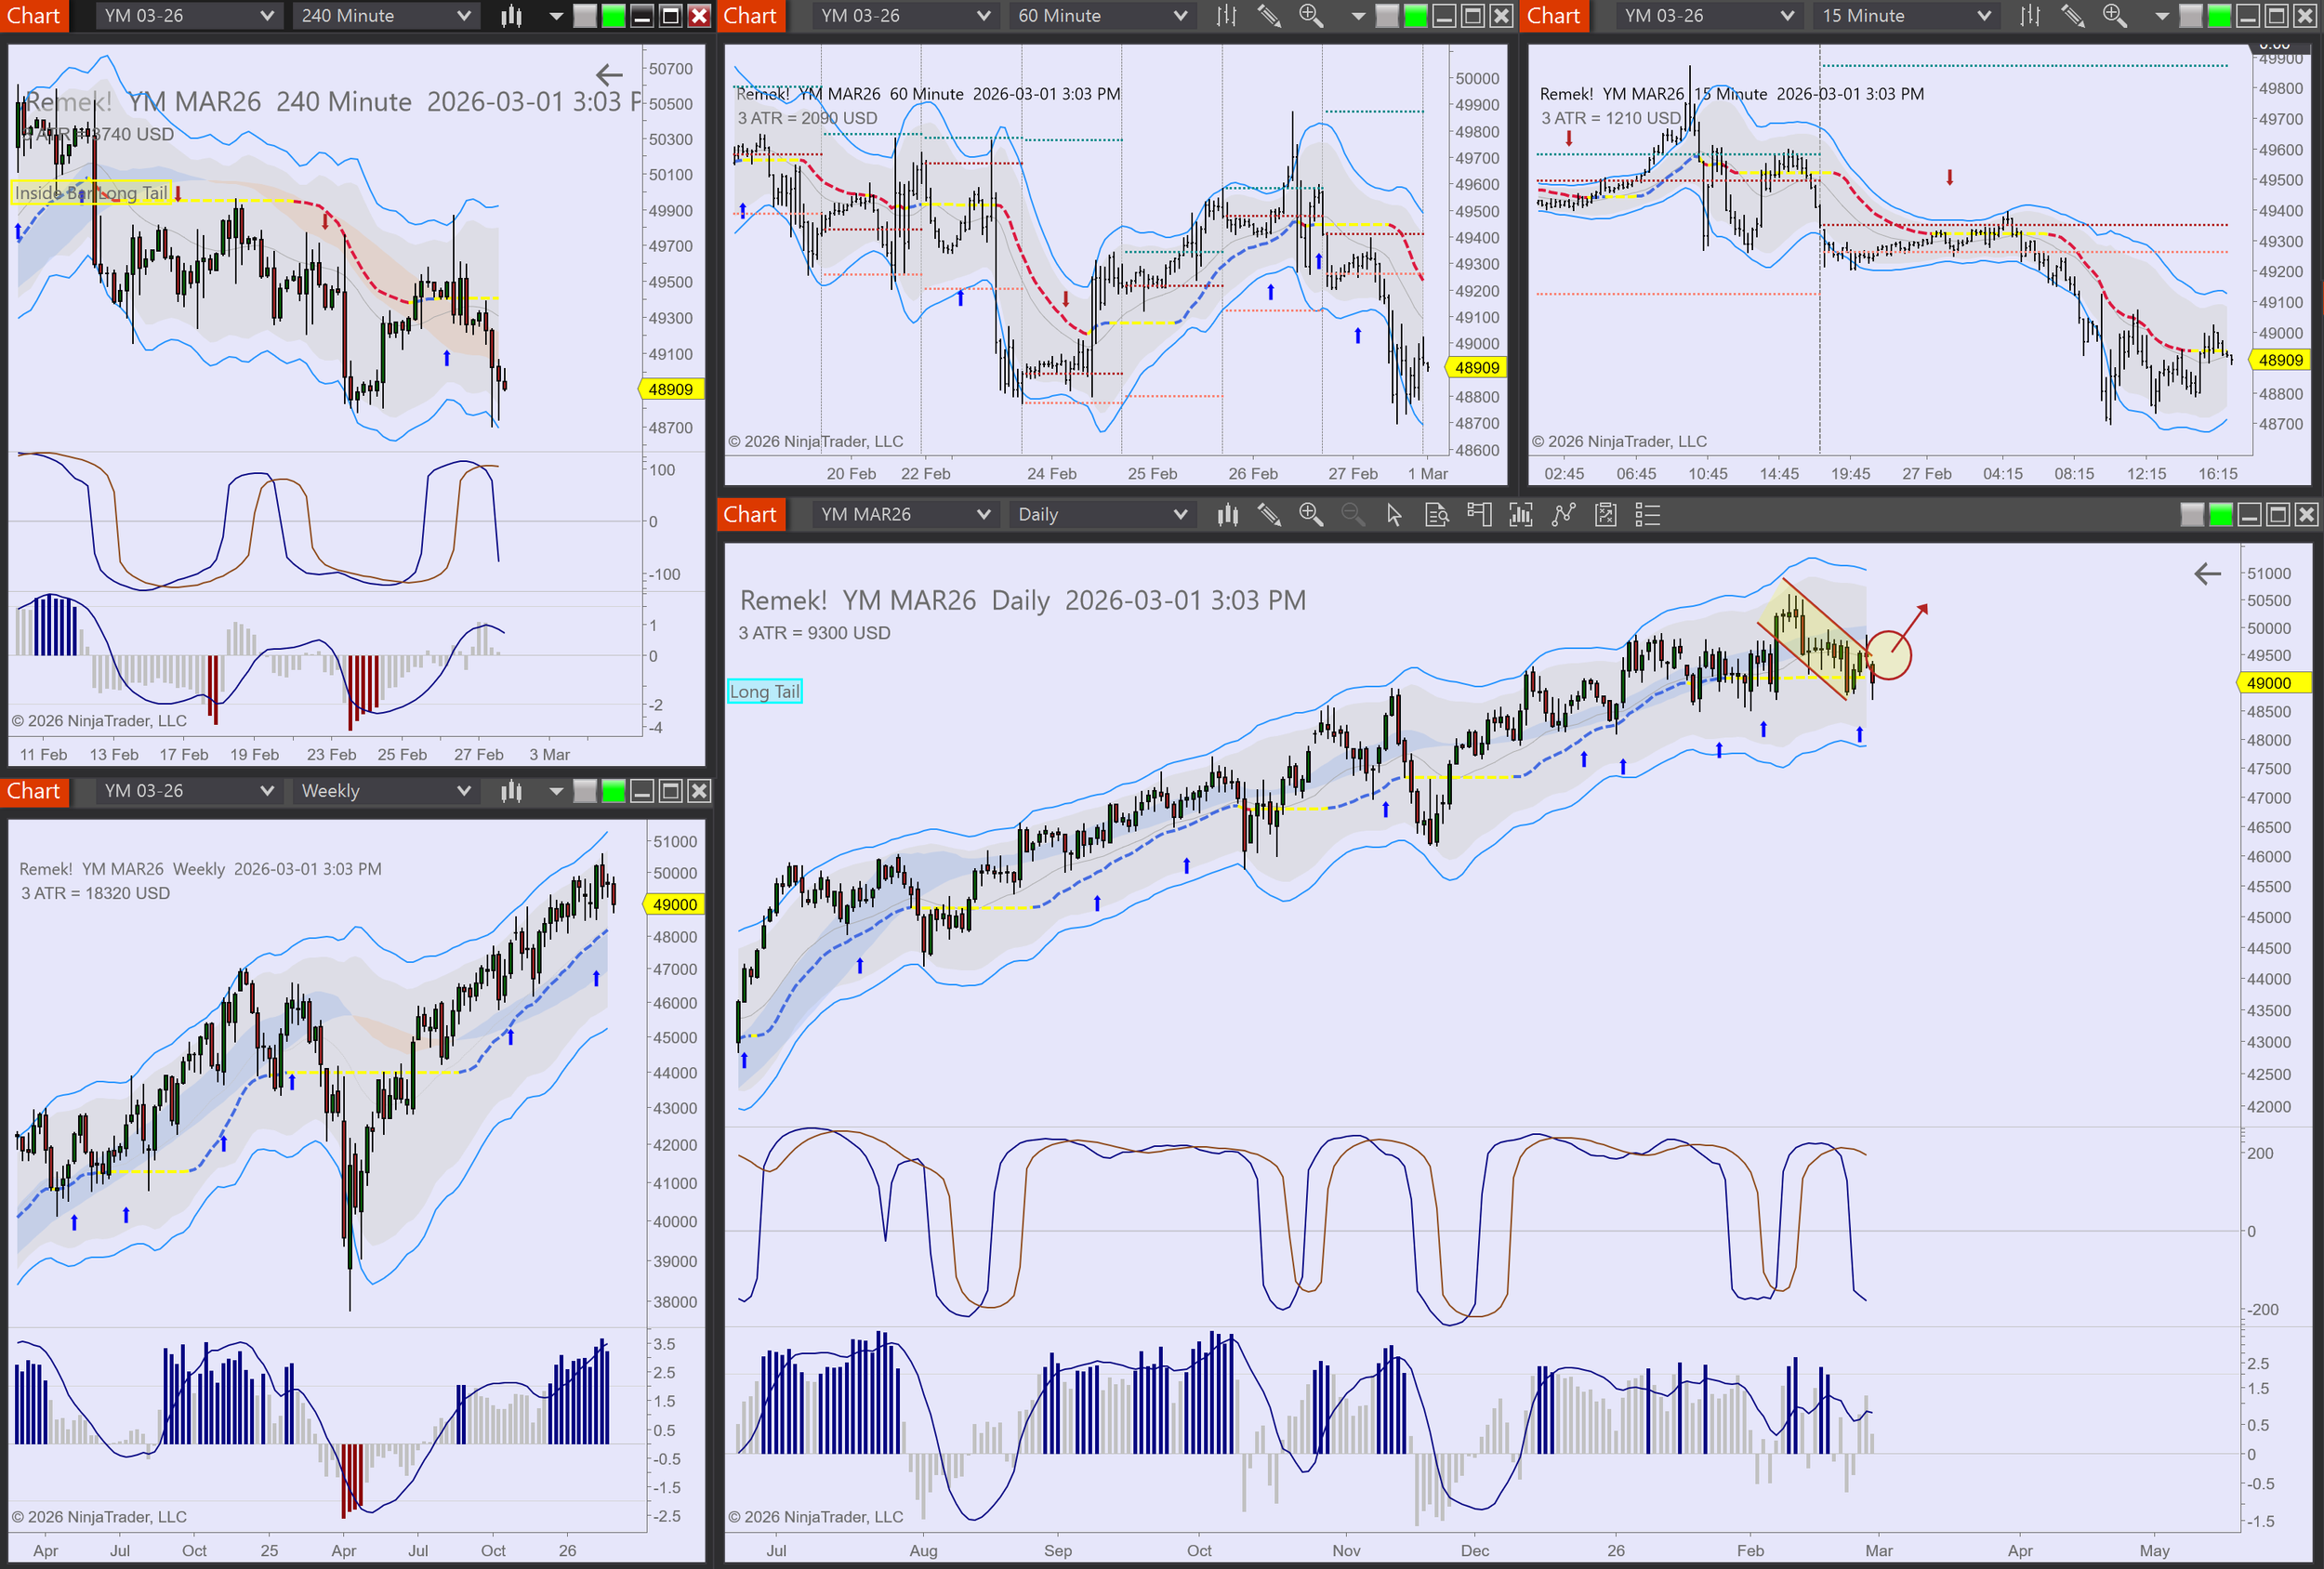Click scroll-back arrow on Daily chart

pos(2207,573)
